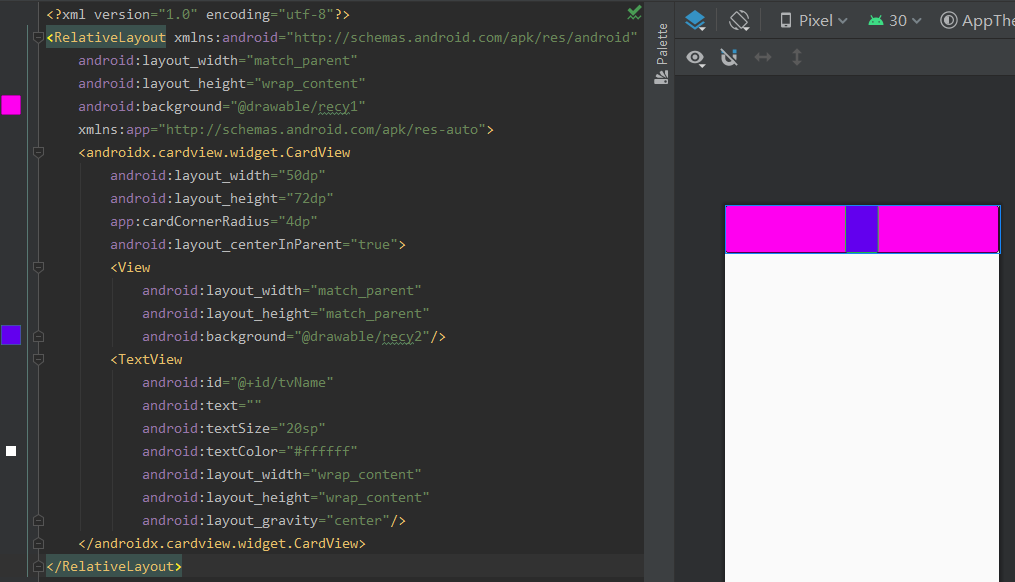Click the "@+id/tvName" id value
The width and height of the screenshot is (1015, 582).
pos(282,383)
